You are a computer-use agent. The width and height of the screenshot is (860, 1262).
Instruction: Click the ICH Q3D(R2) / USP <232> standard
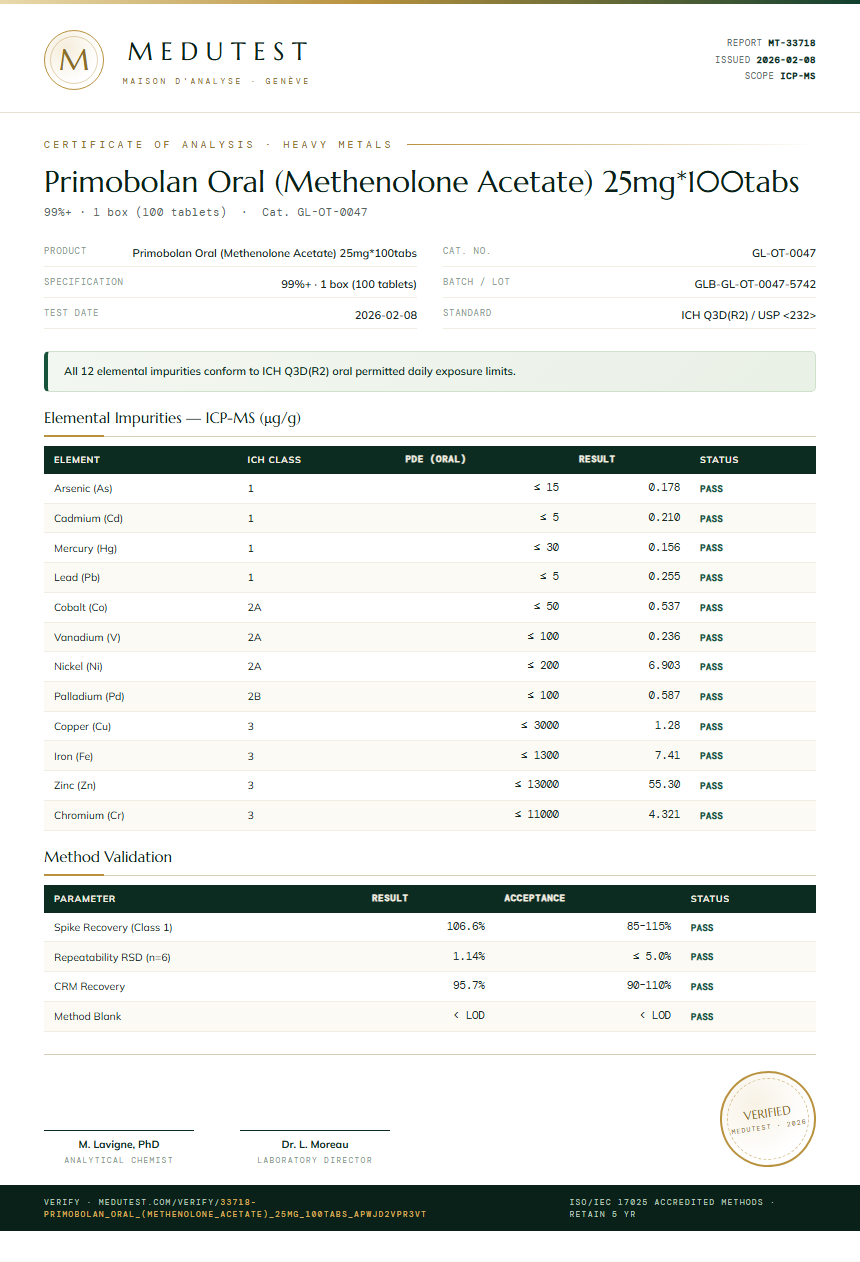[748, 315]
